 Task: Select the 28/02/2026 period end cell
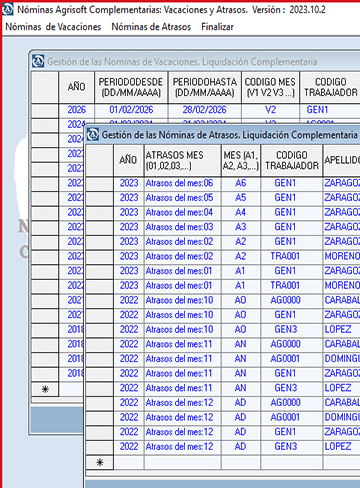click(205, 110)
